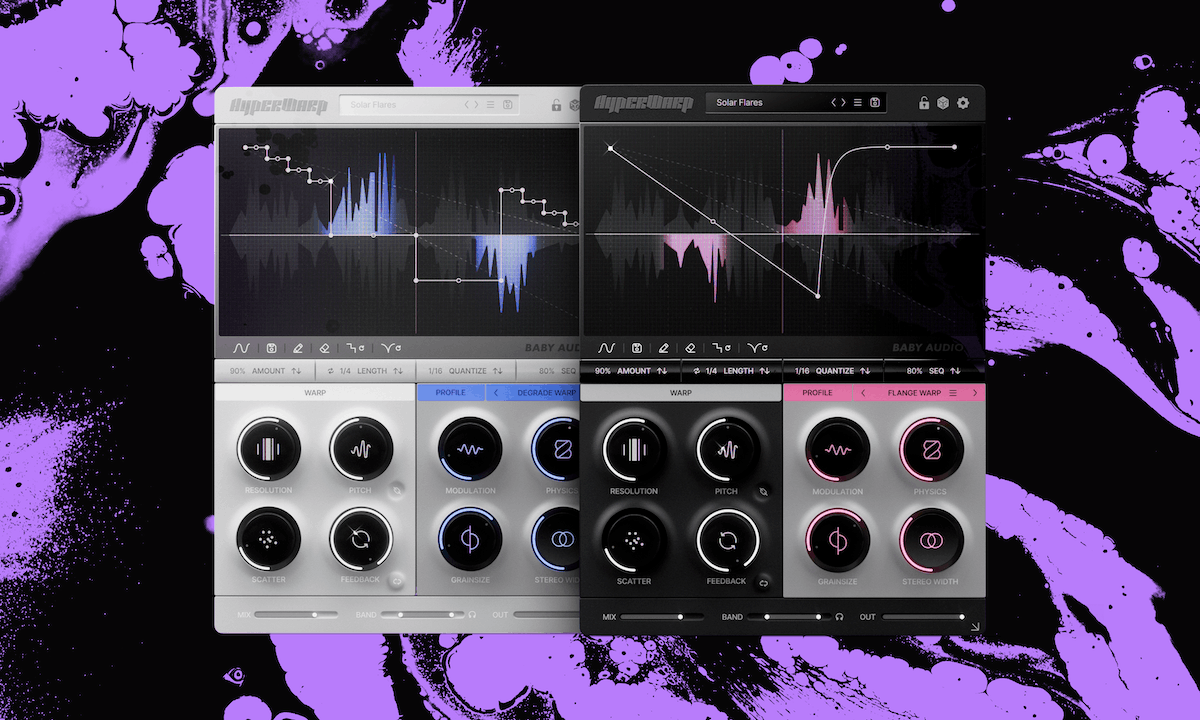Pick eraser tool in light window

tap(323, 348)
